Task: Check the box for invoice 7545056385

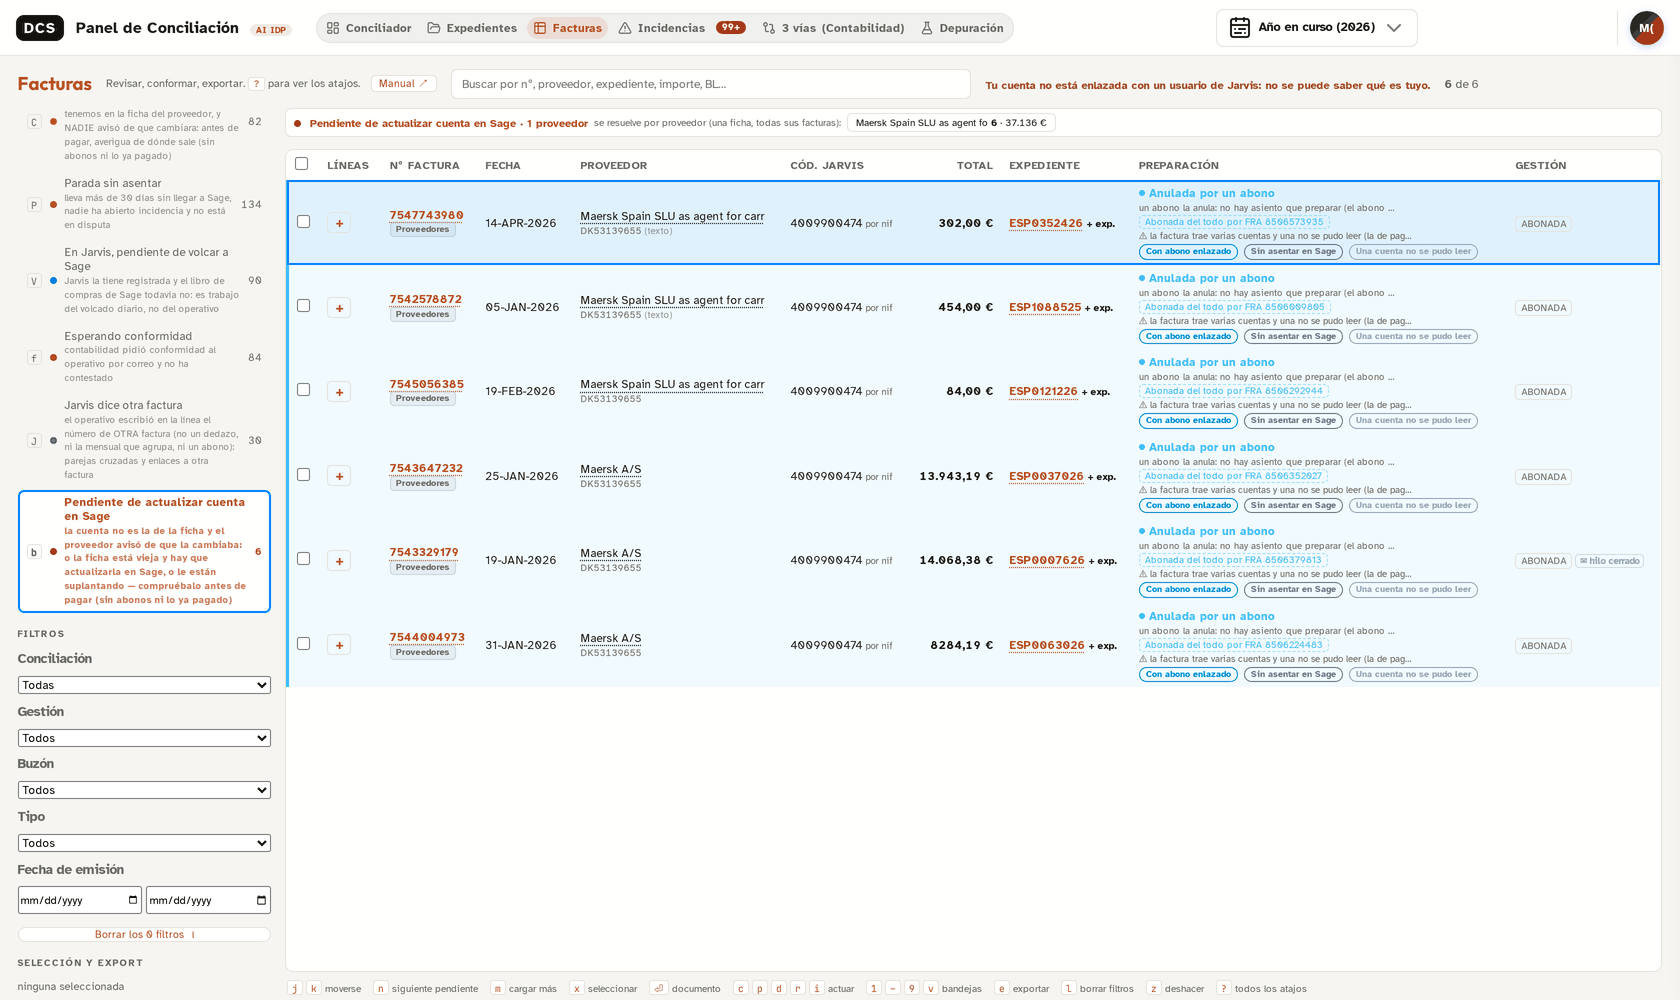Action: (x=303, y=390)
